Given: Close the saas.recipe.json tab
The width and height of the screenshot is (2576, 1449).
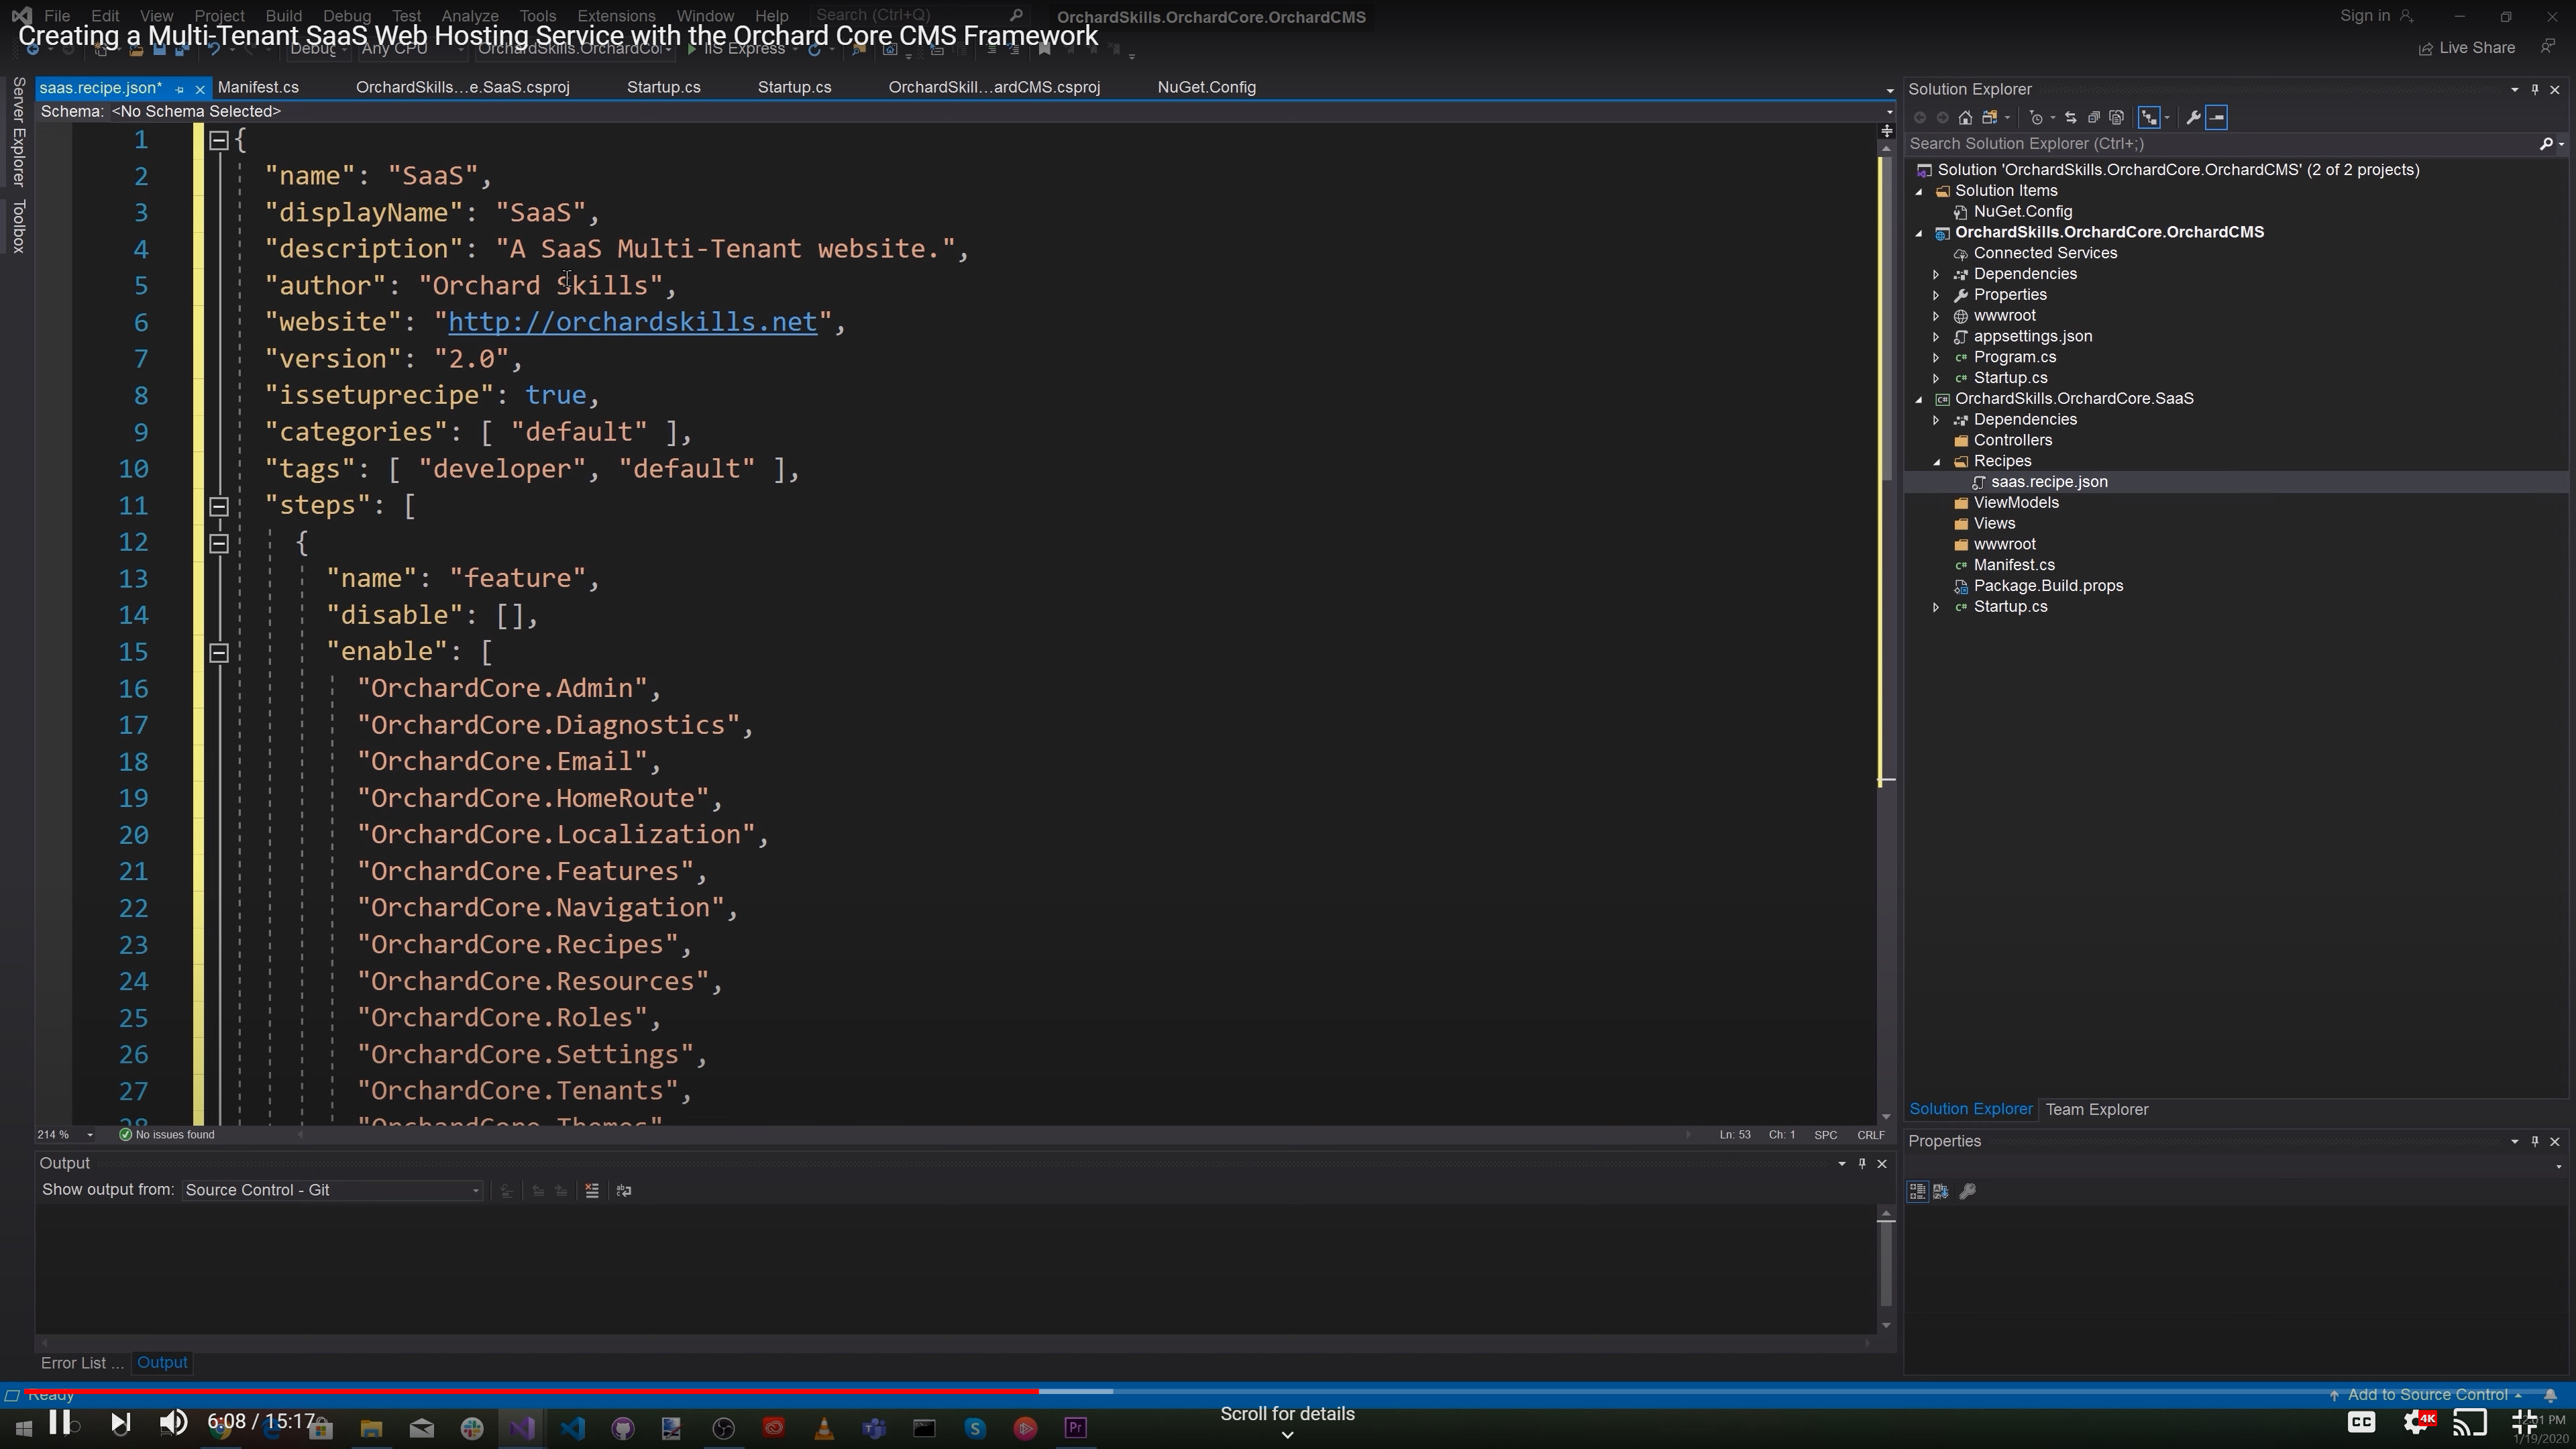Looking at the screenshot, I should point(199,89).
